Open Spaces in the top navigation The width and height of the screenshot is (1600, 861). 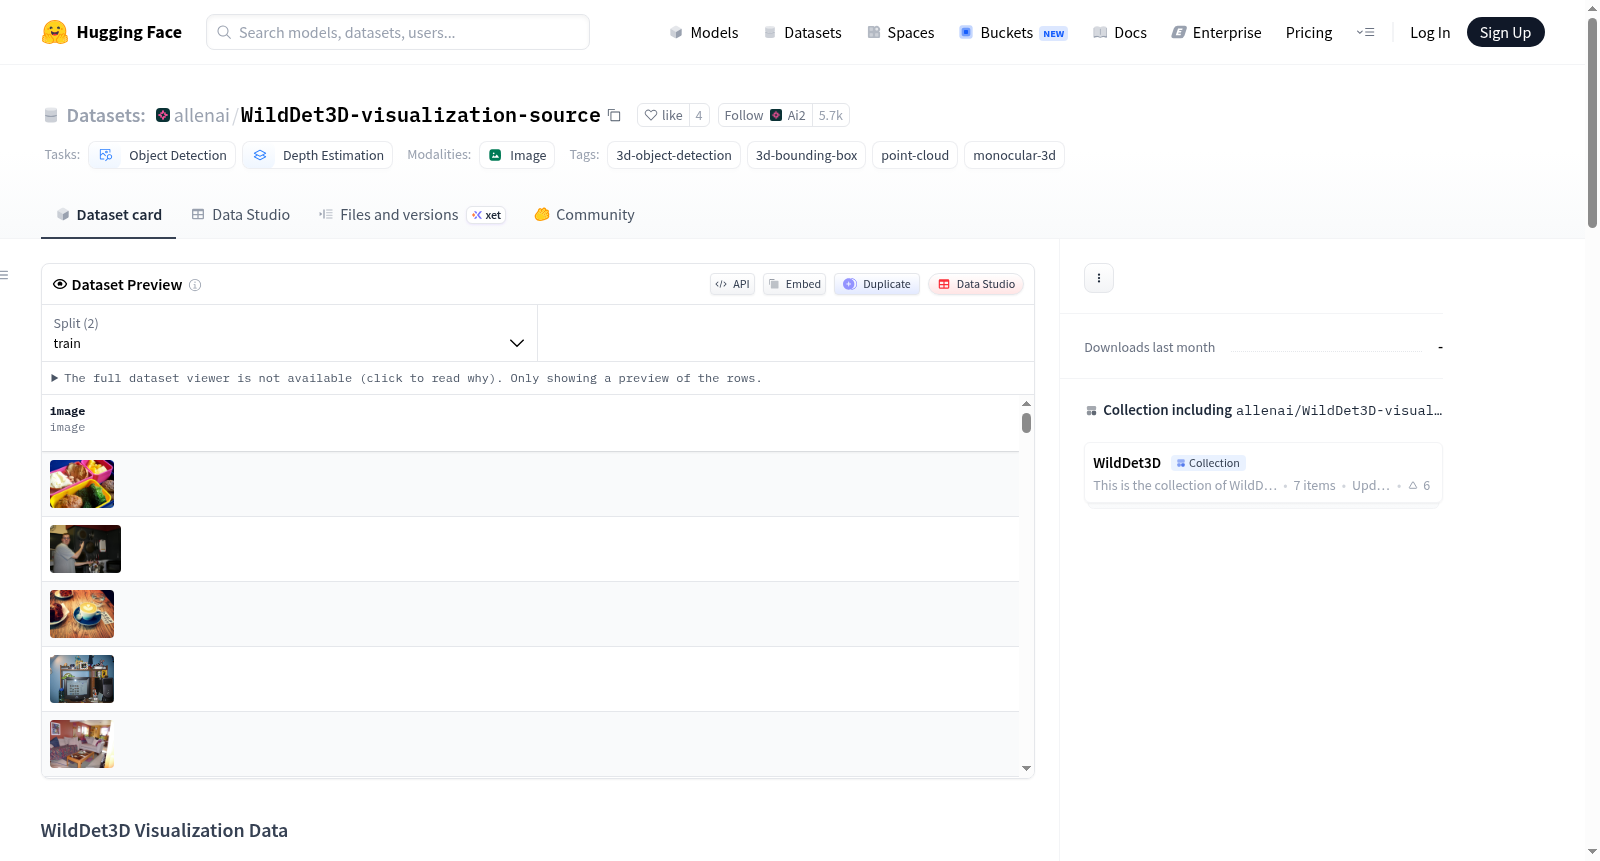pyautogui.click(x=901, y=33)
